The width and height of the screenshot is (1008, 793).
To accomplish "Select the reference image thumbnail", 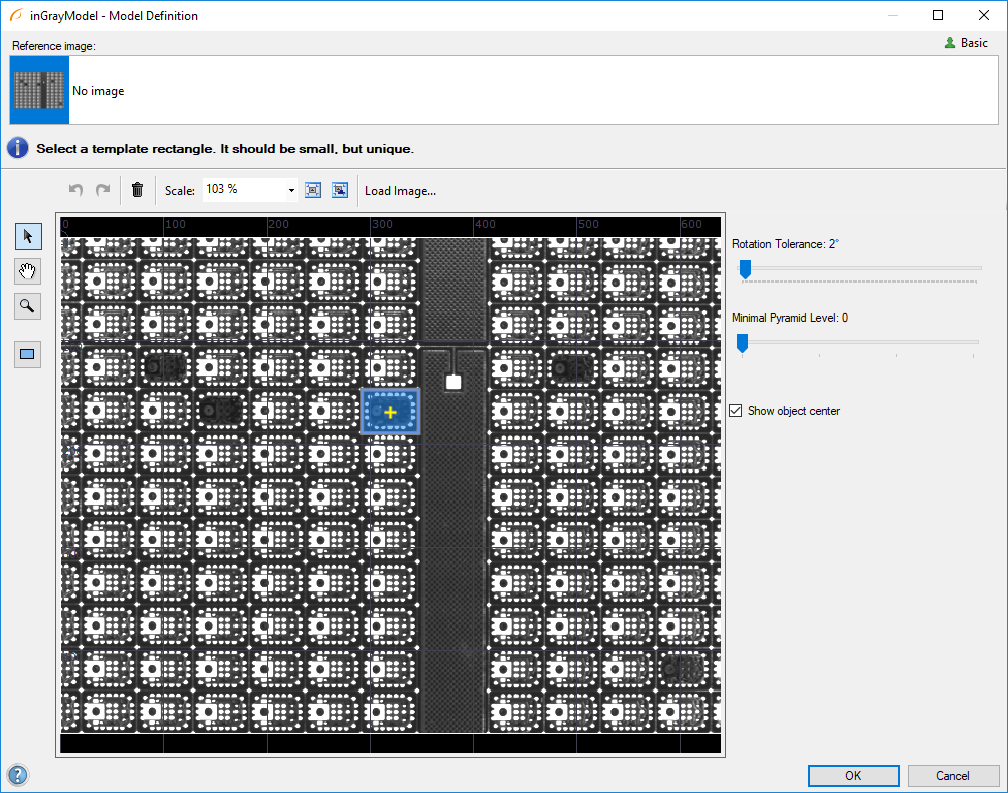I will pos(40,90).
